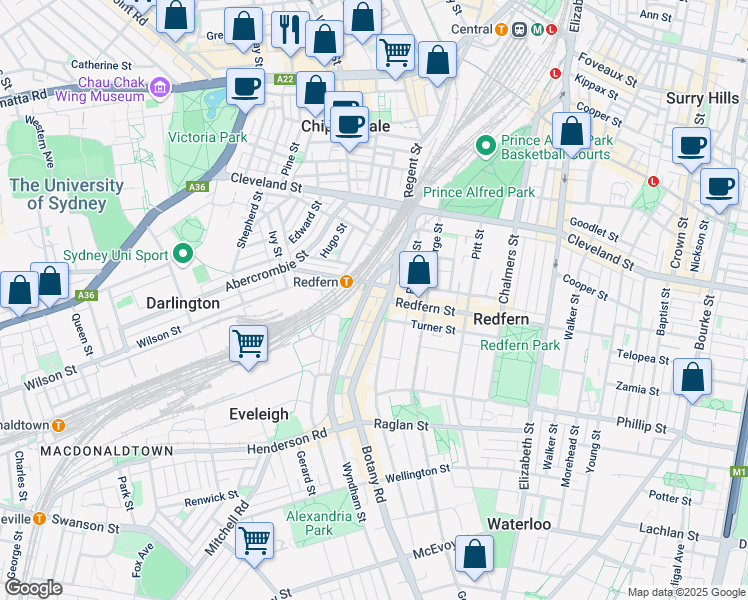
Task: Click The University of Sydney label
Action: tap(67, 194)
